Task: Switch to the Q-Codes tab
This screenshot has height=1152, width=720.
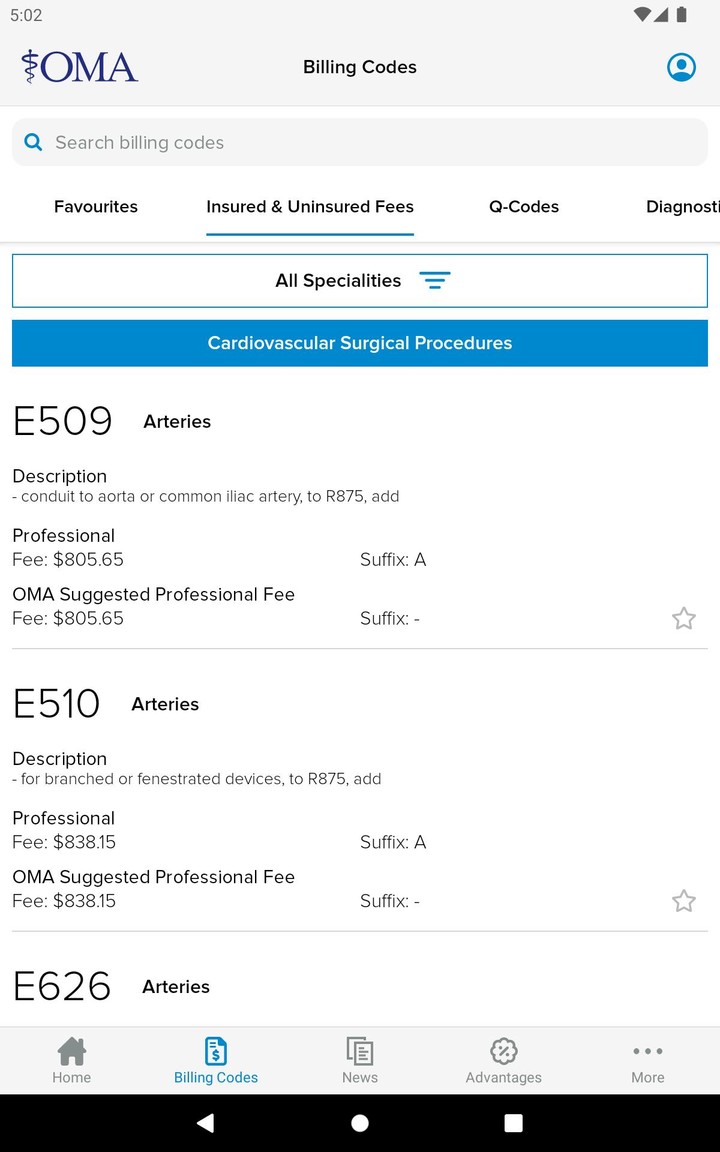Action: 524,207
